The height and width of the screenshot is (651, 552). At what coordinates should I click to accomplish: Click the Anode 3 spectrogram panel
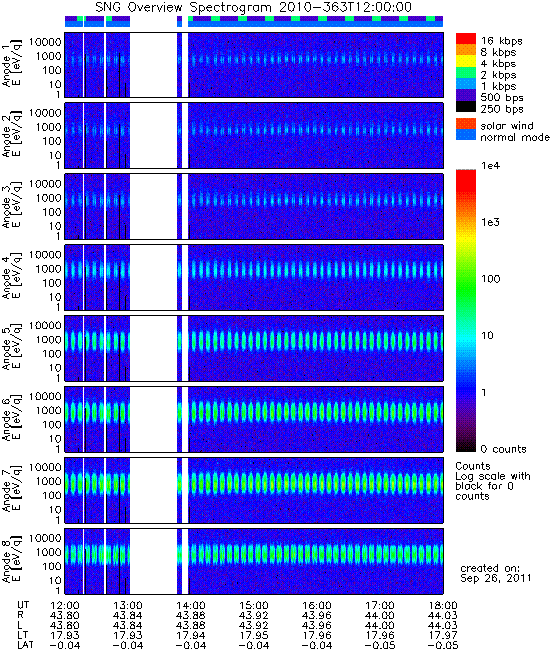coord(254,206)
